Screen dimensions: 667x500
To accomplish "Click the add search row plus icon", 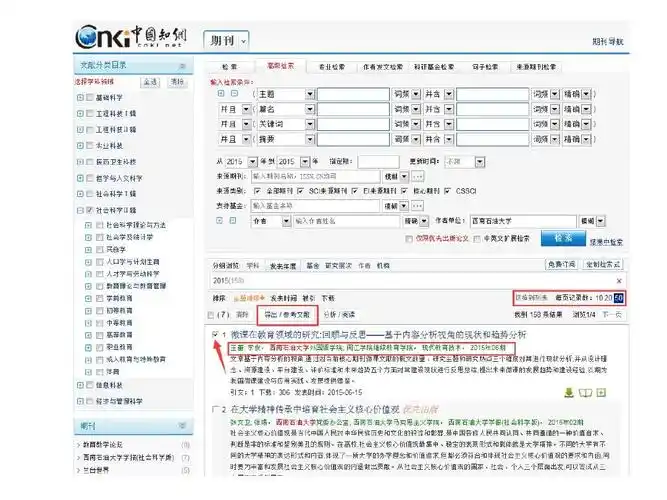I will tap(221, 94).
